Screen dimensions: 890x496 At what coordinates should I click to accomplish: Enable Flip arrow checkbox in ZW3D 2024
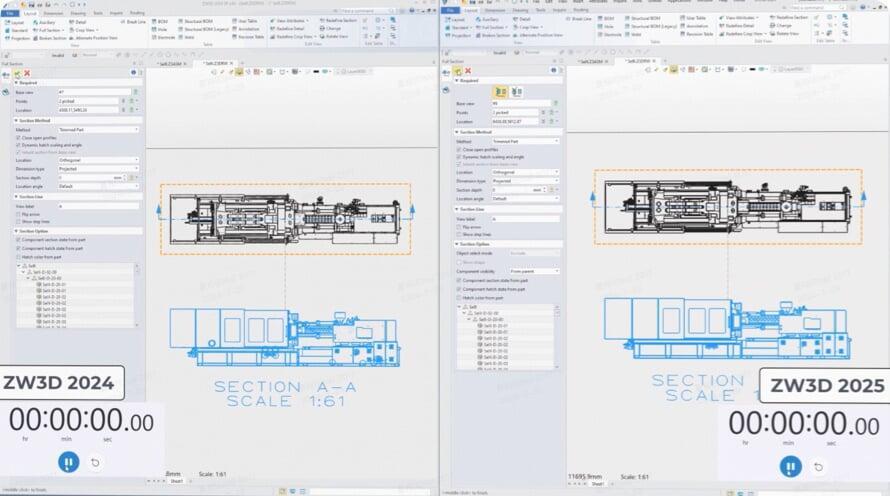[19, 215]
